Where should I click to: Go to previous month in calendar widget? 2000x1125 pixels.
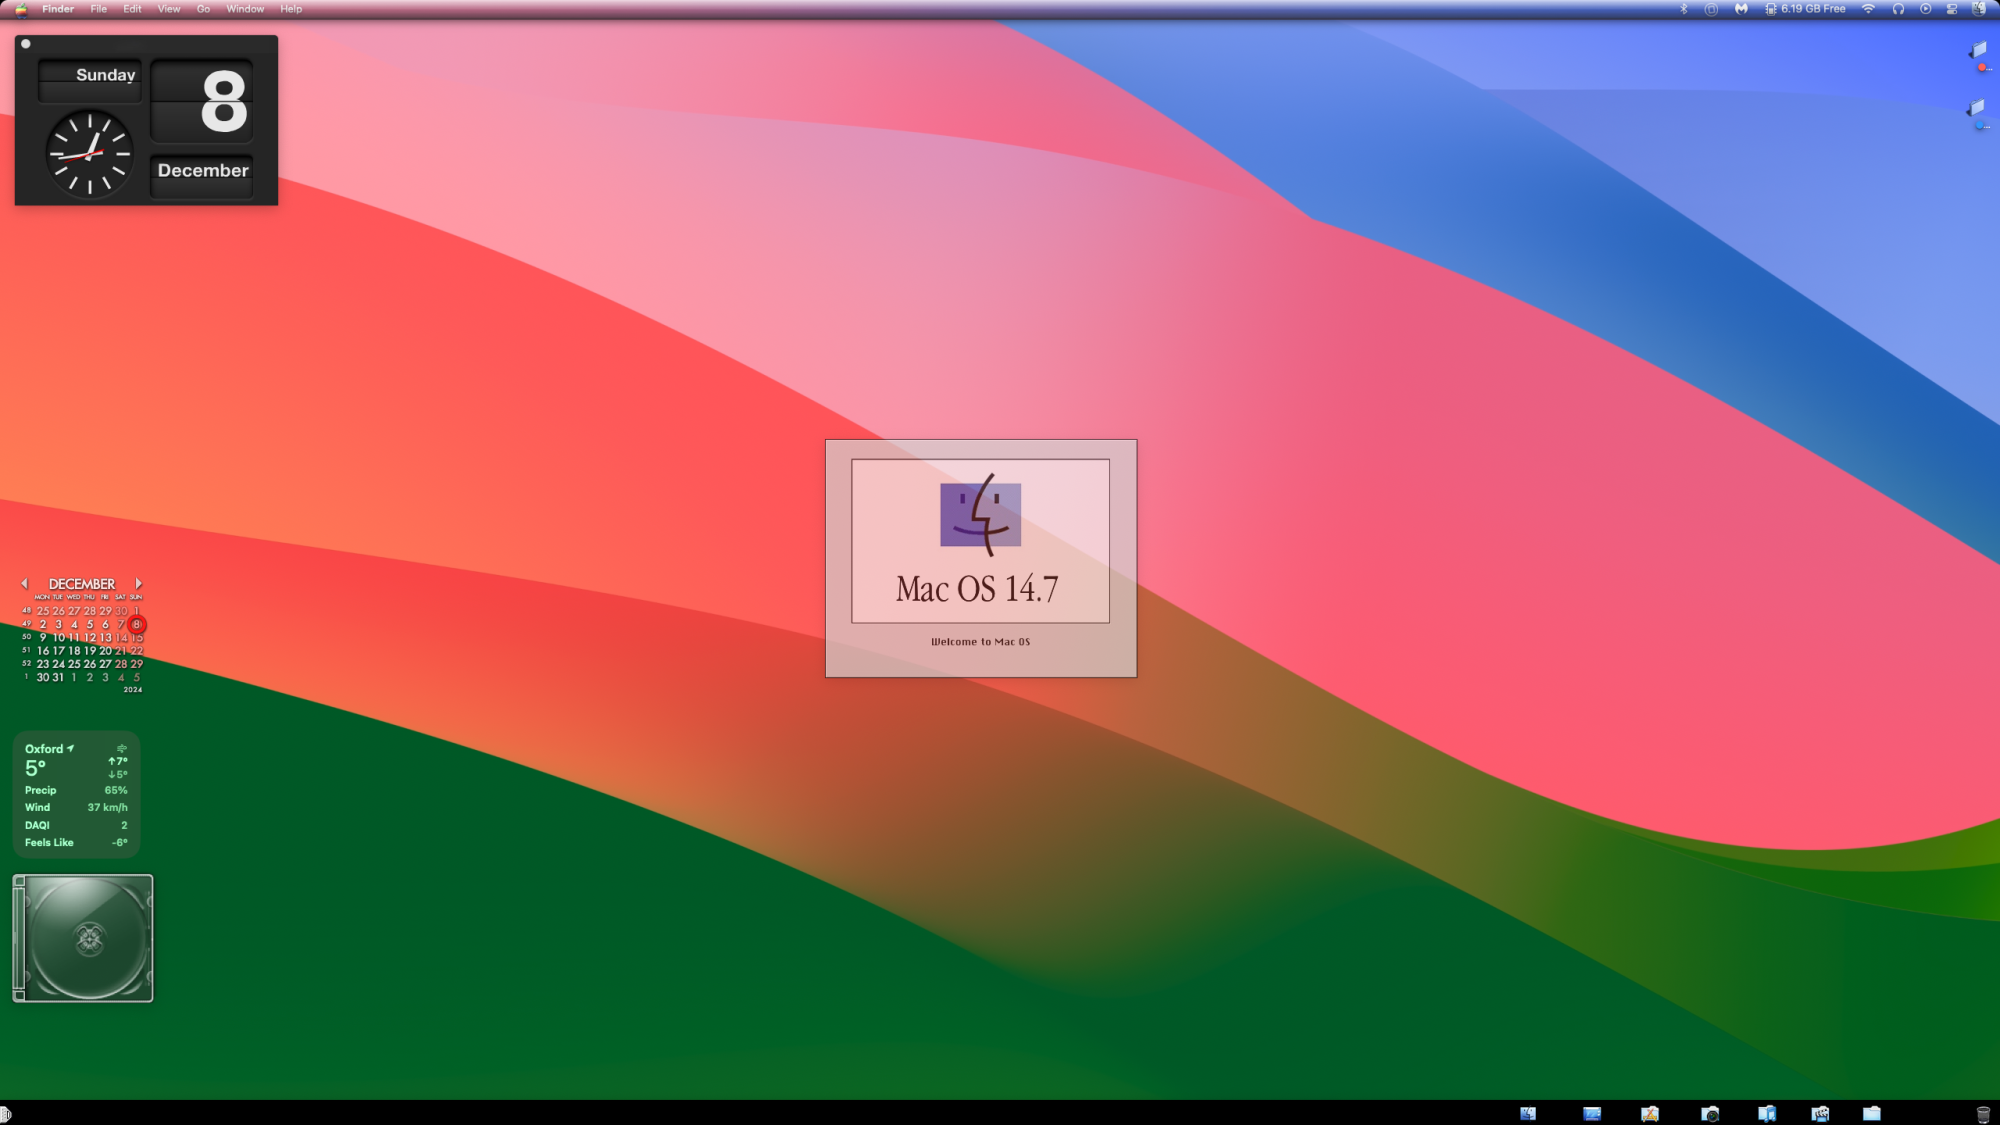[25, 583]
